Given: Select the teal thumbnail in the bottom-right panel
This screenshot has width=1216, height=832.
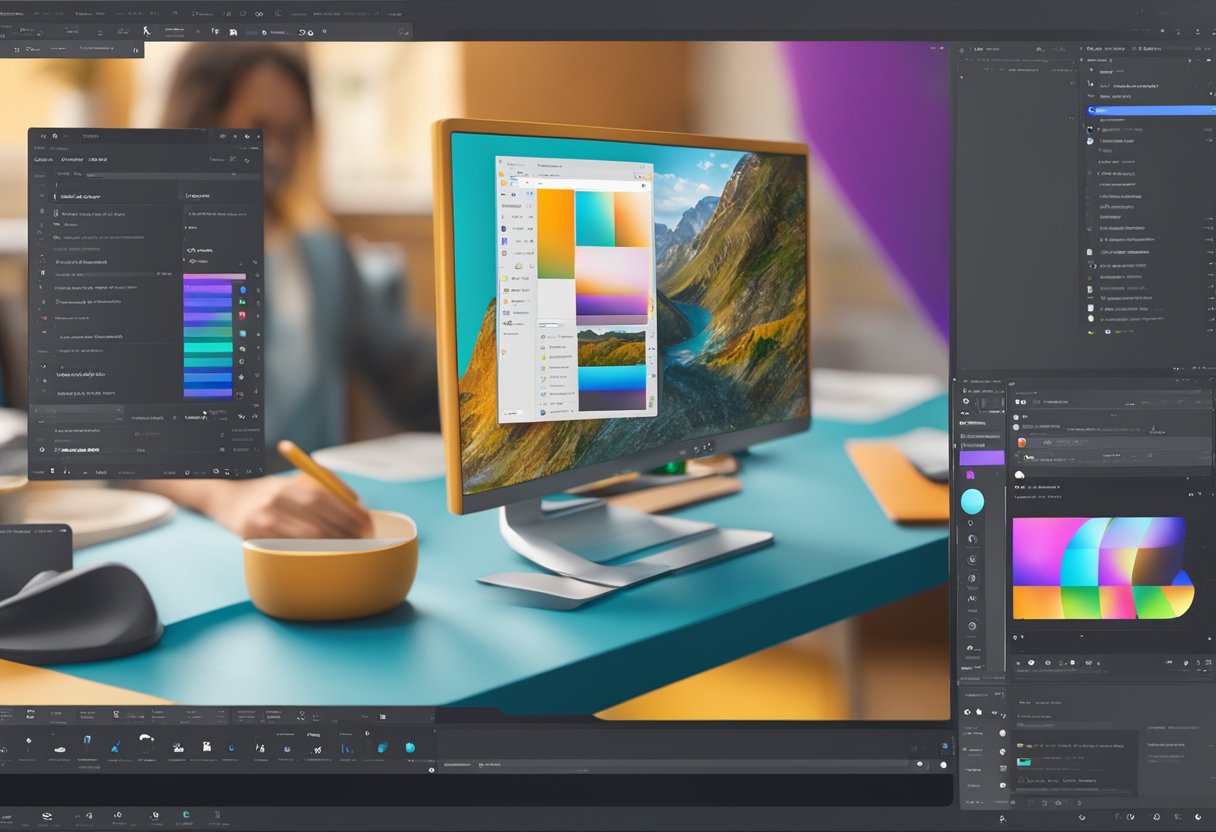Looking at the screenshot, I should click(1023, 762).
